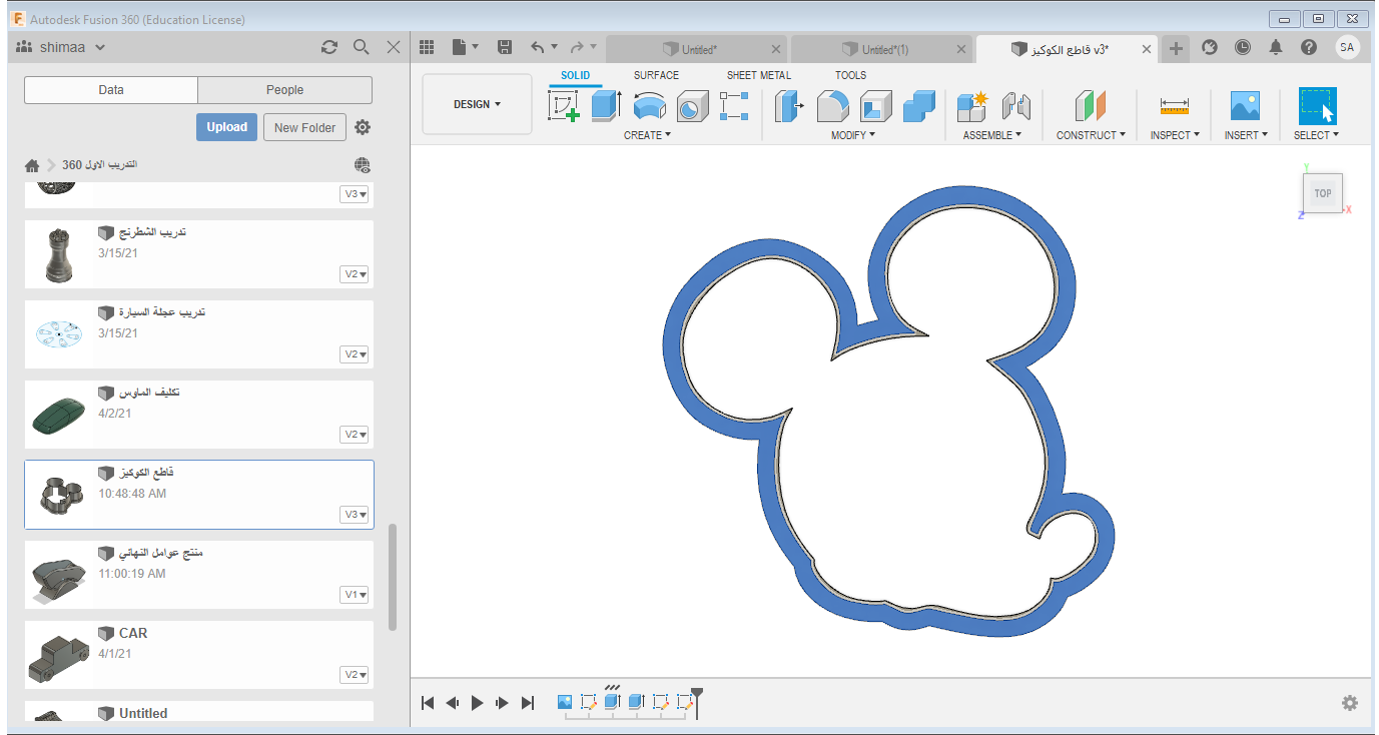Redo the last undone action

577,47
